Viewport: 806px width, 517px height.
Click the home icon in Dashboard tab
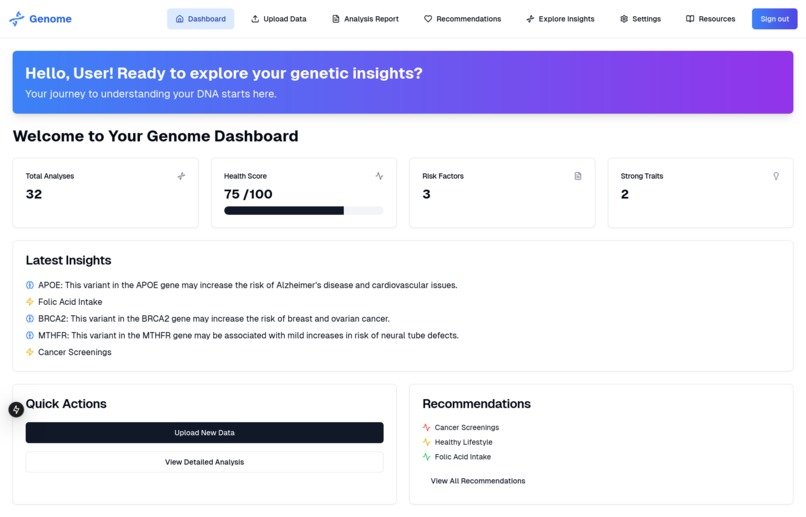pos(179,19)
